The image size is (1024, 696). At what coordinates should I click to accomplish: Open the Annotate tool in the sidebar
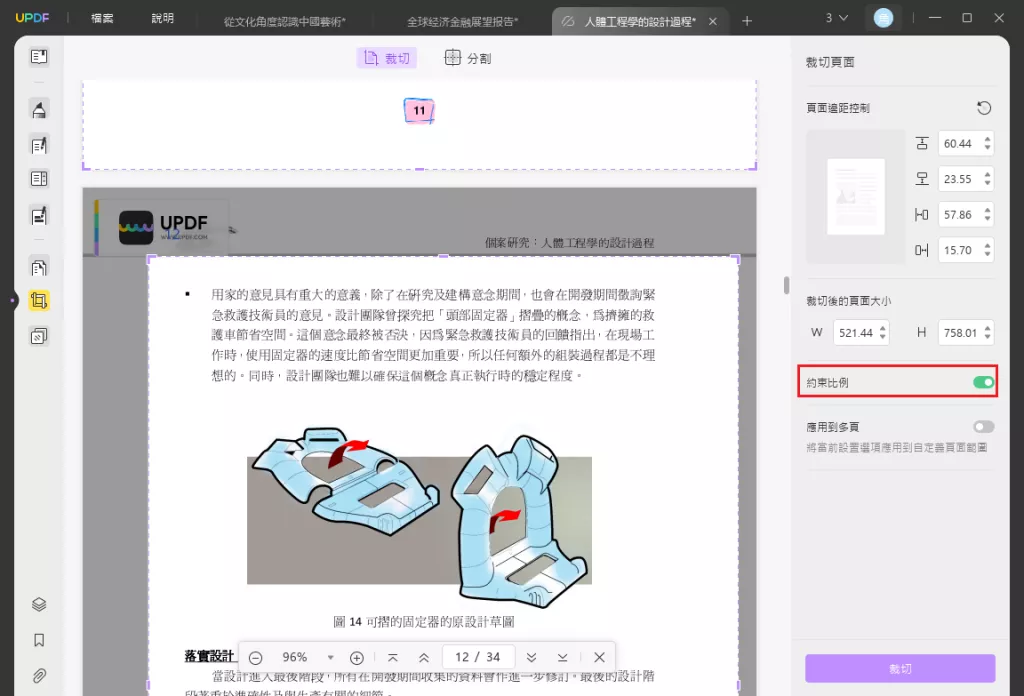tap(39, 112)
